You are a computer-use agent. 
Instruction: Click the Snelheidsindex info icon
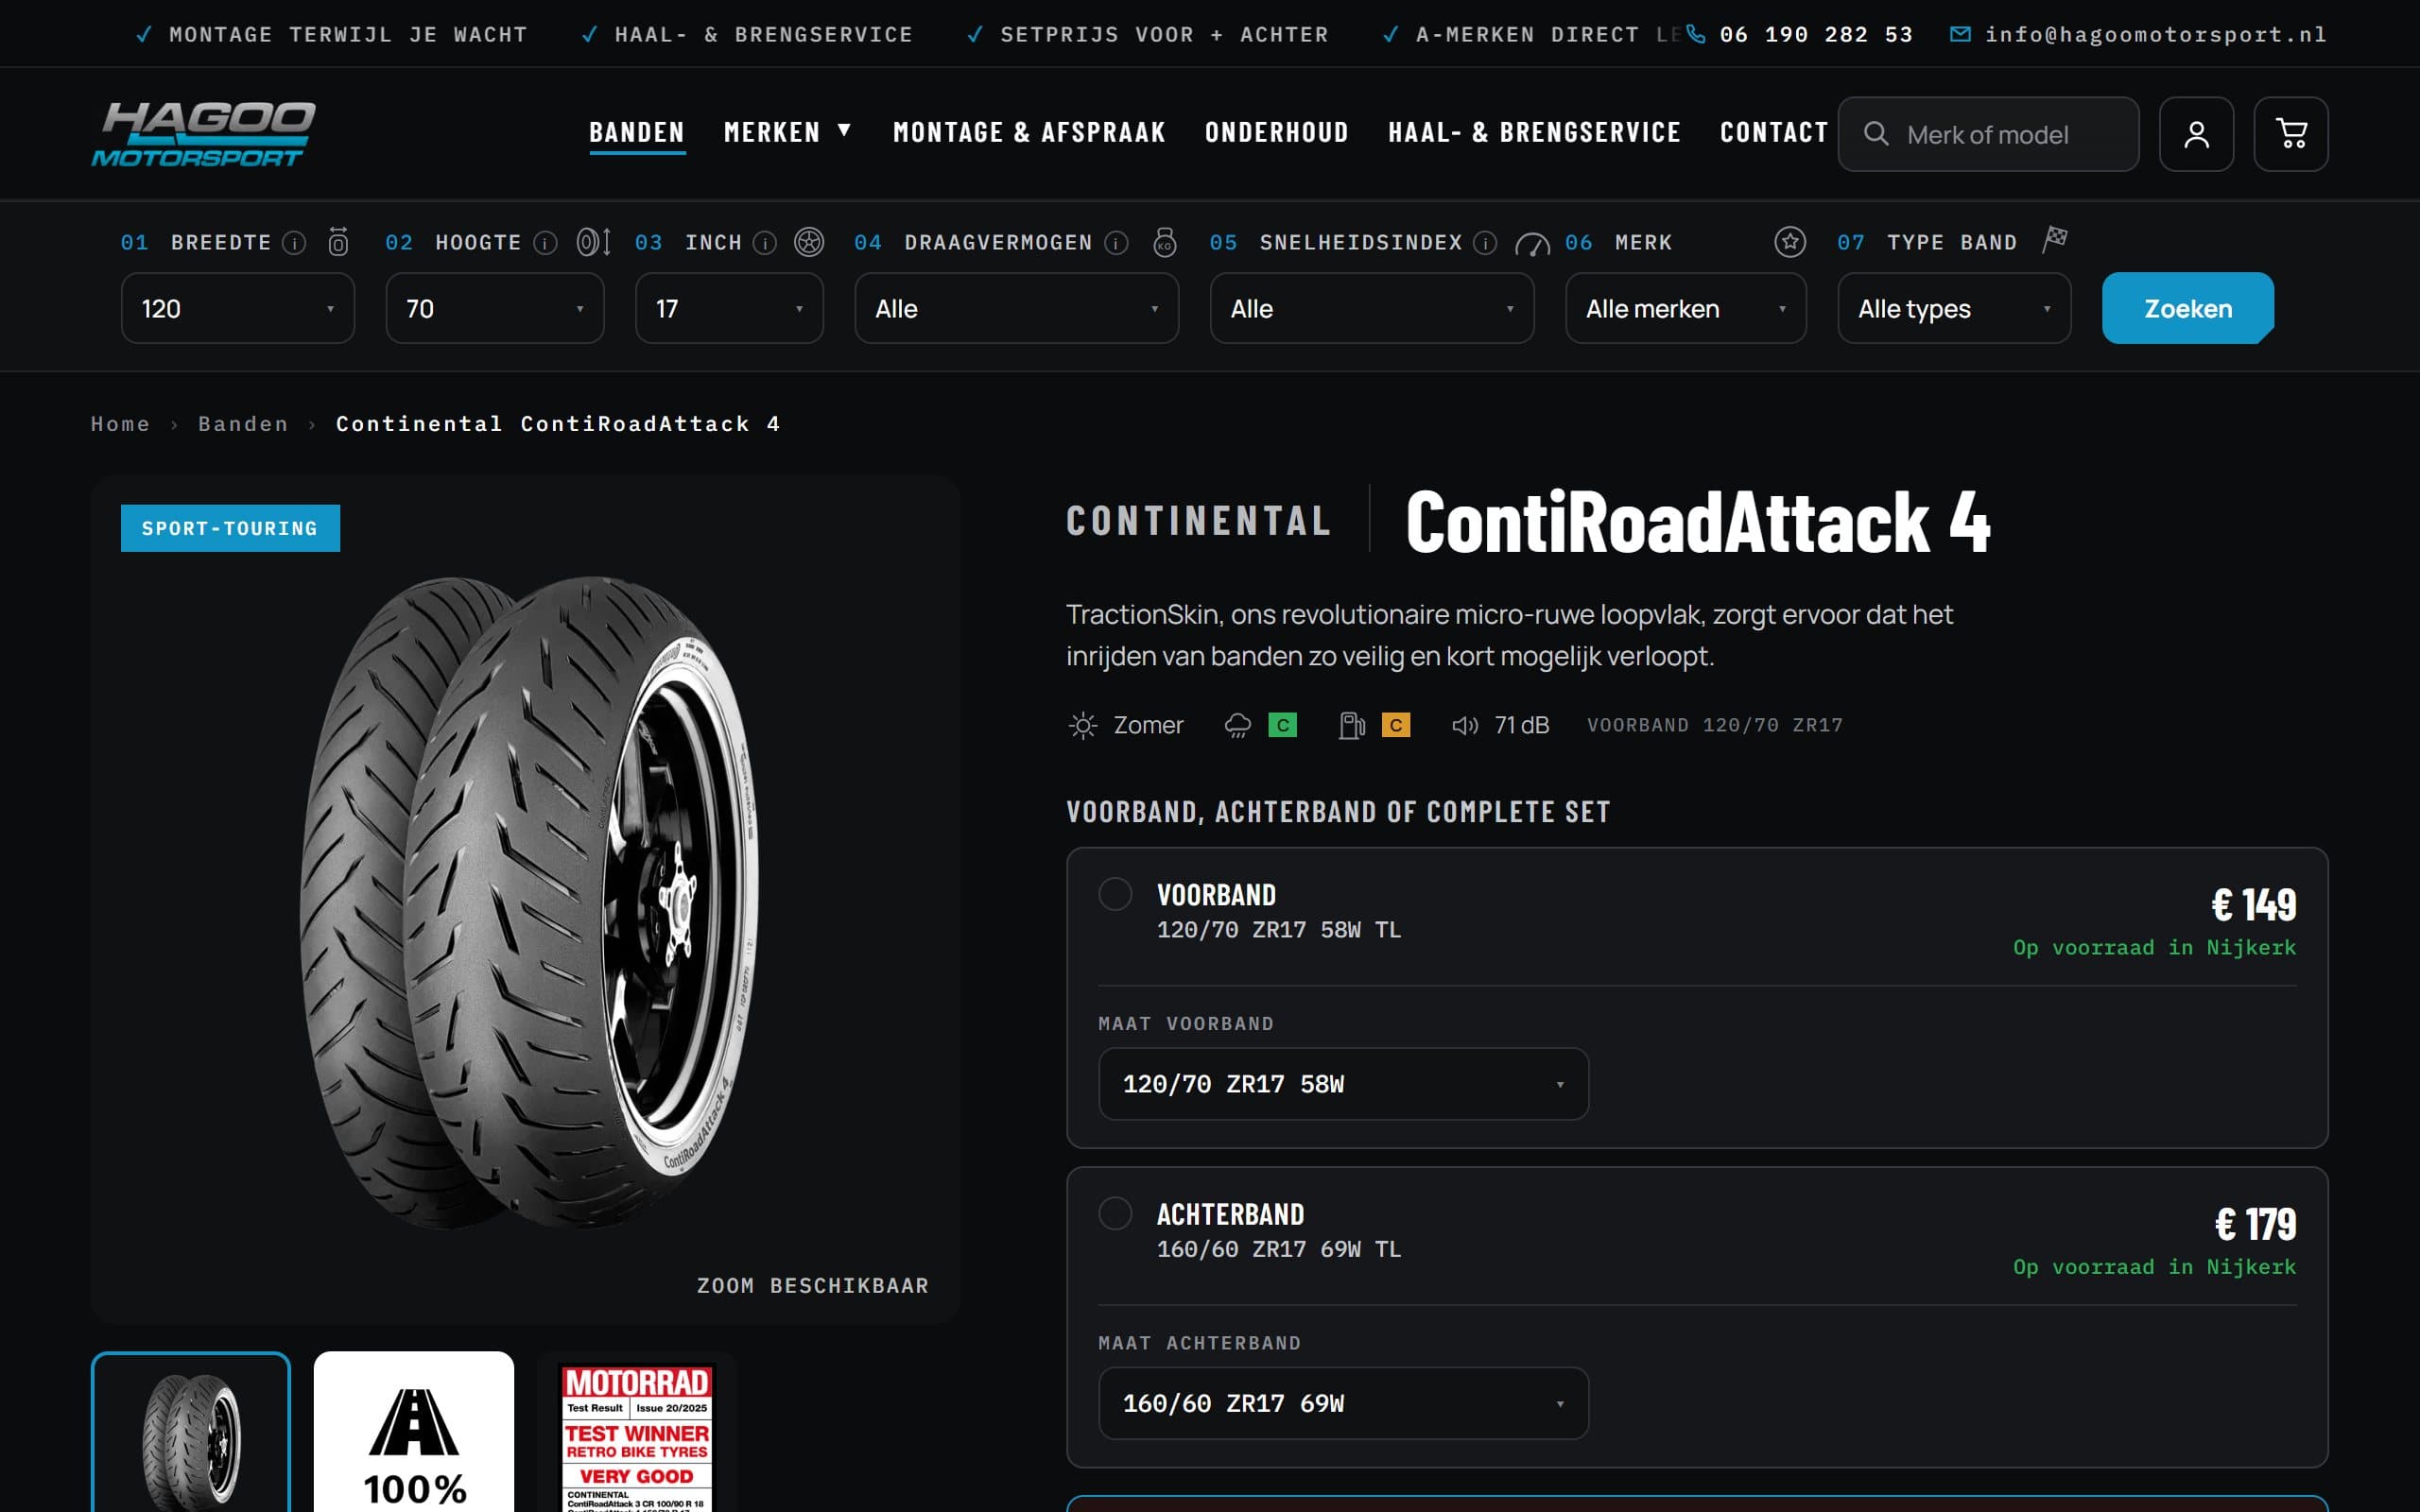tap(1485, 243)
